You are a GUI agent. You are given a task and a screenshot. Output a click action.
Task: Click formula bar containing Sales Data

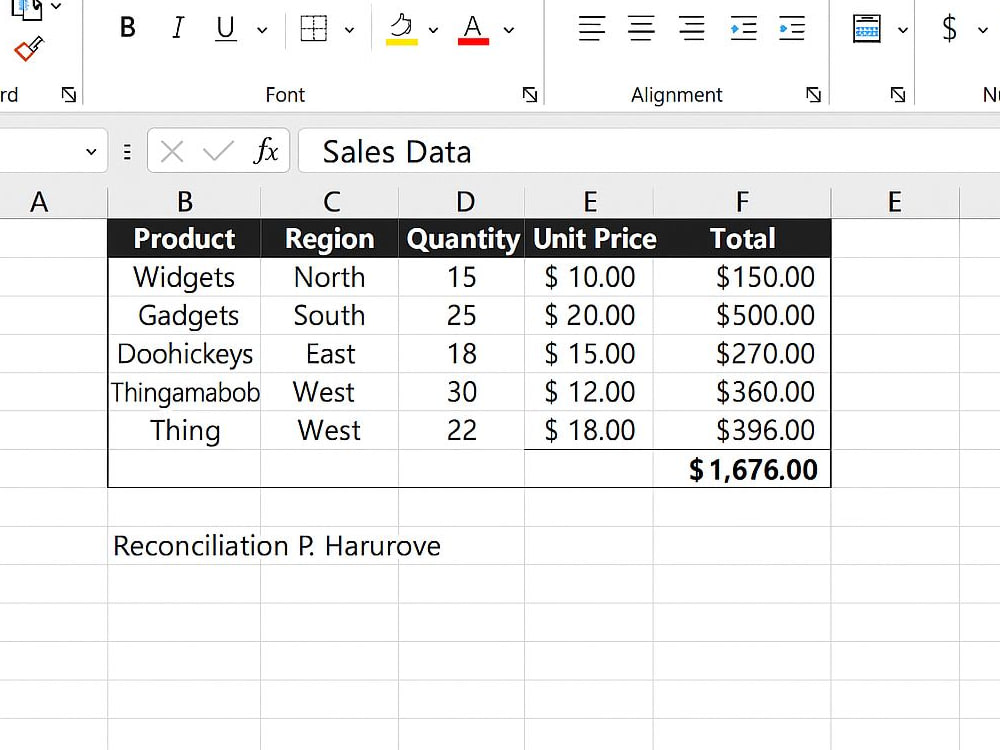[649, 151]
